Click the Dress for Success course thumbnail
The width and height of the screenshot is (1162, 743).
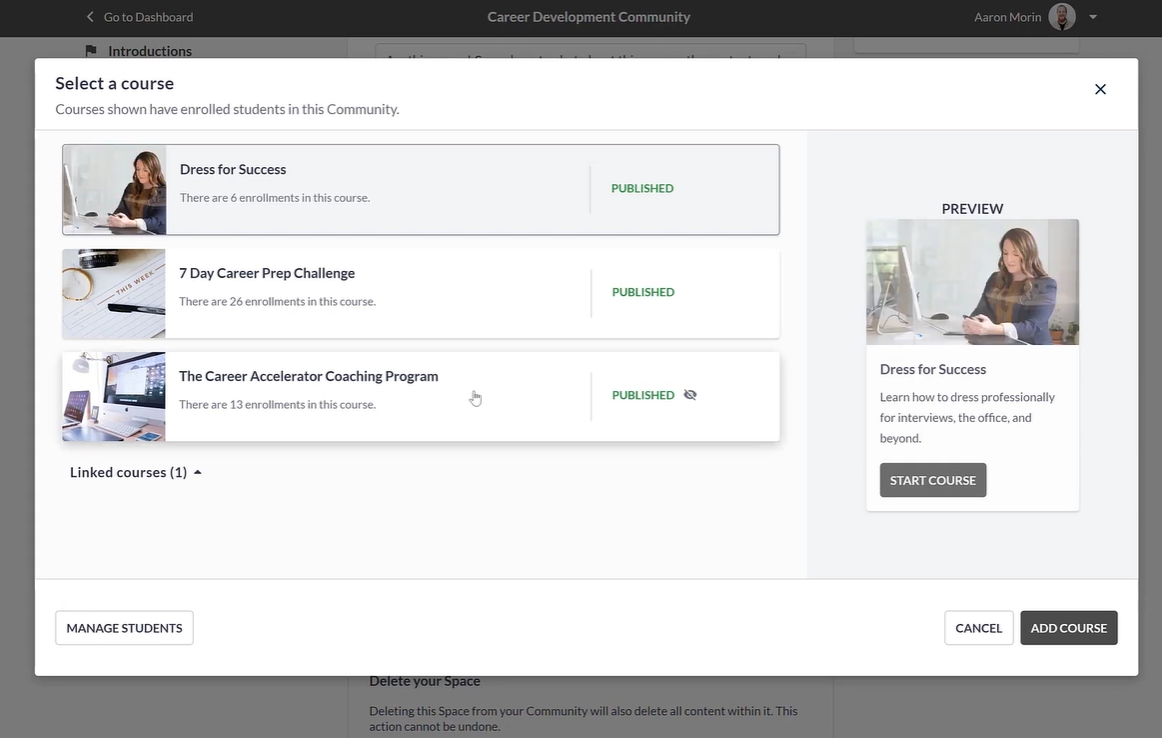click(114, 189)
